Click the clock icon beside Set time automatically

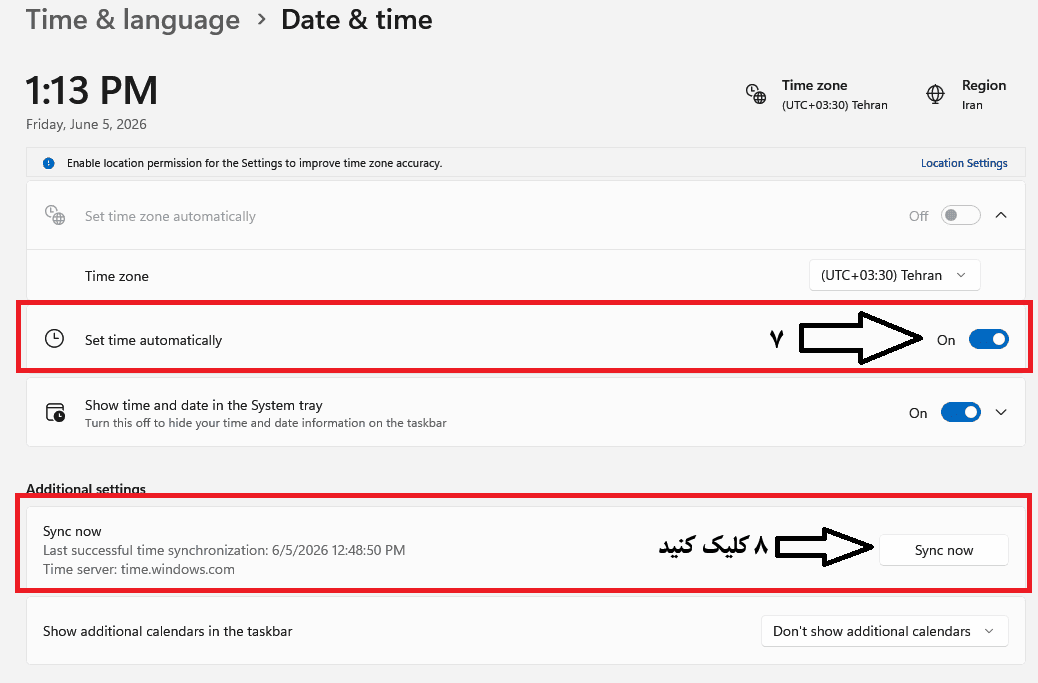[54, 339]
